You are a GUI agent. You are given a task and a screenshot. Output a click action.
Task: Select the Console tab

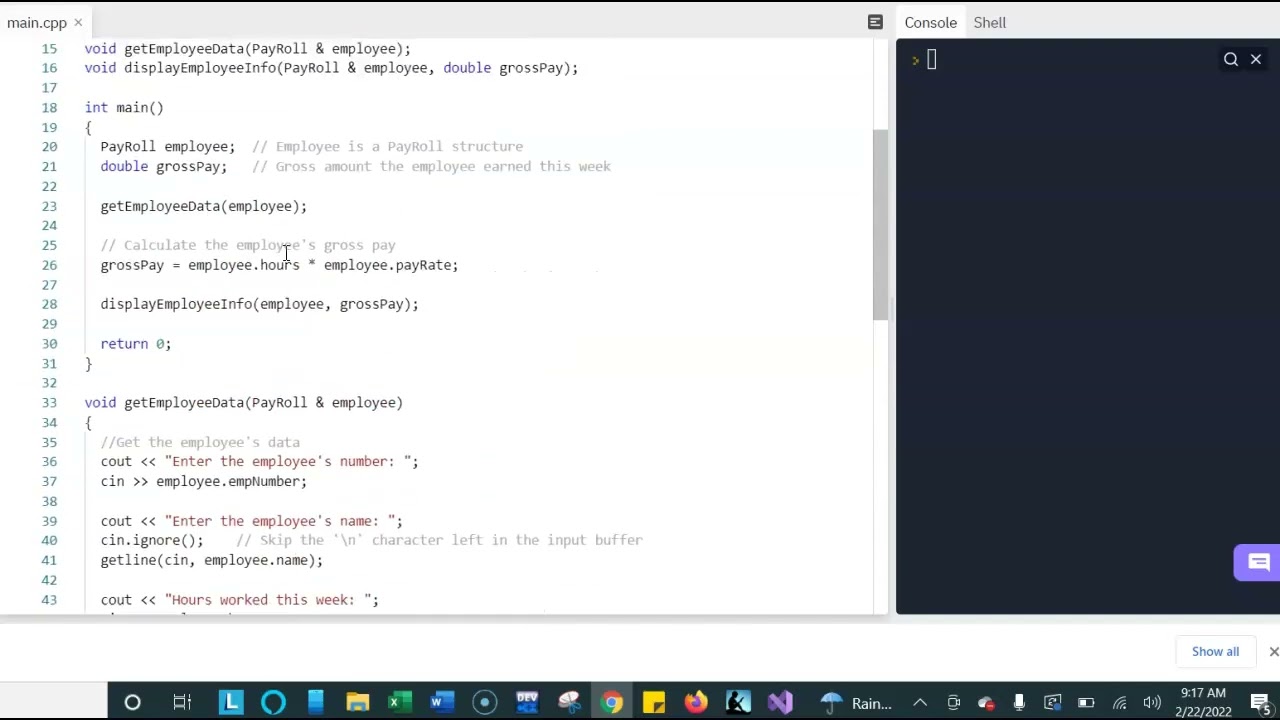click(931, 22)
